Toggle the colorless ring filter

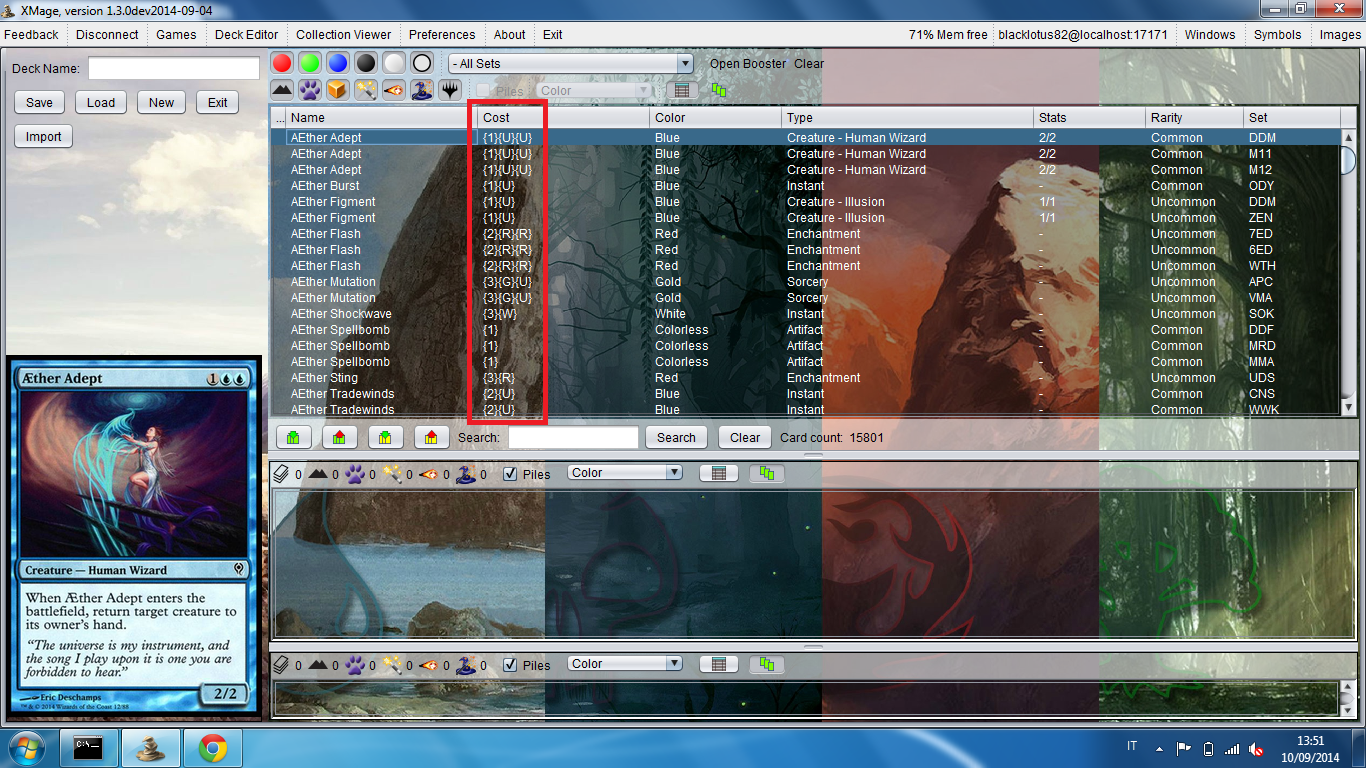coord(422,63)
